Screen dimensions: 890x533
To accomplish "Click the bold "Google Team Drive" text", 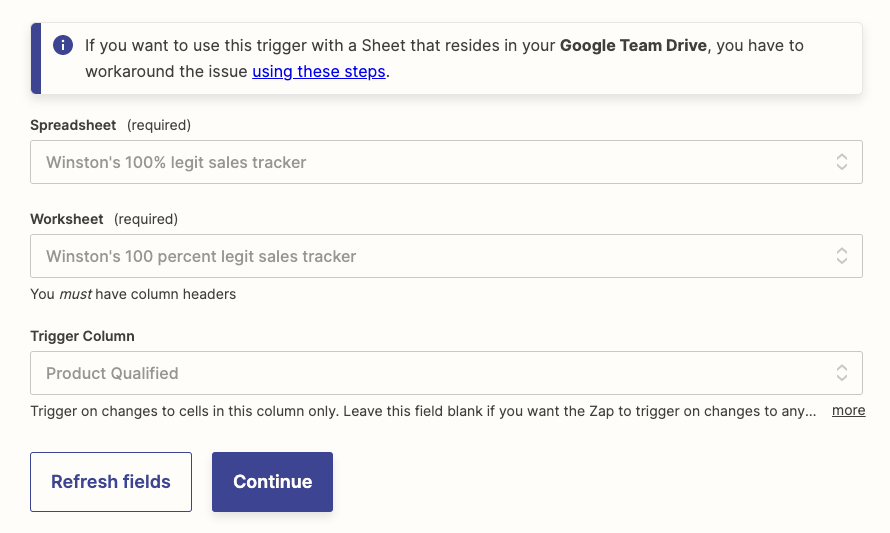I will (633, 45).
